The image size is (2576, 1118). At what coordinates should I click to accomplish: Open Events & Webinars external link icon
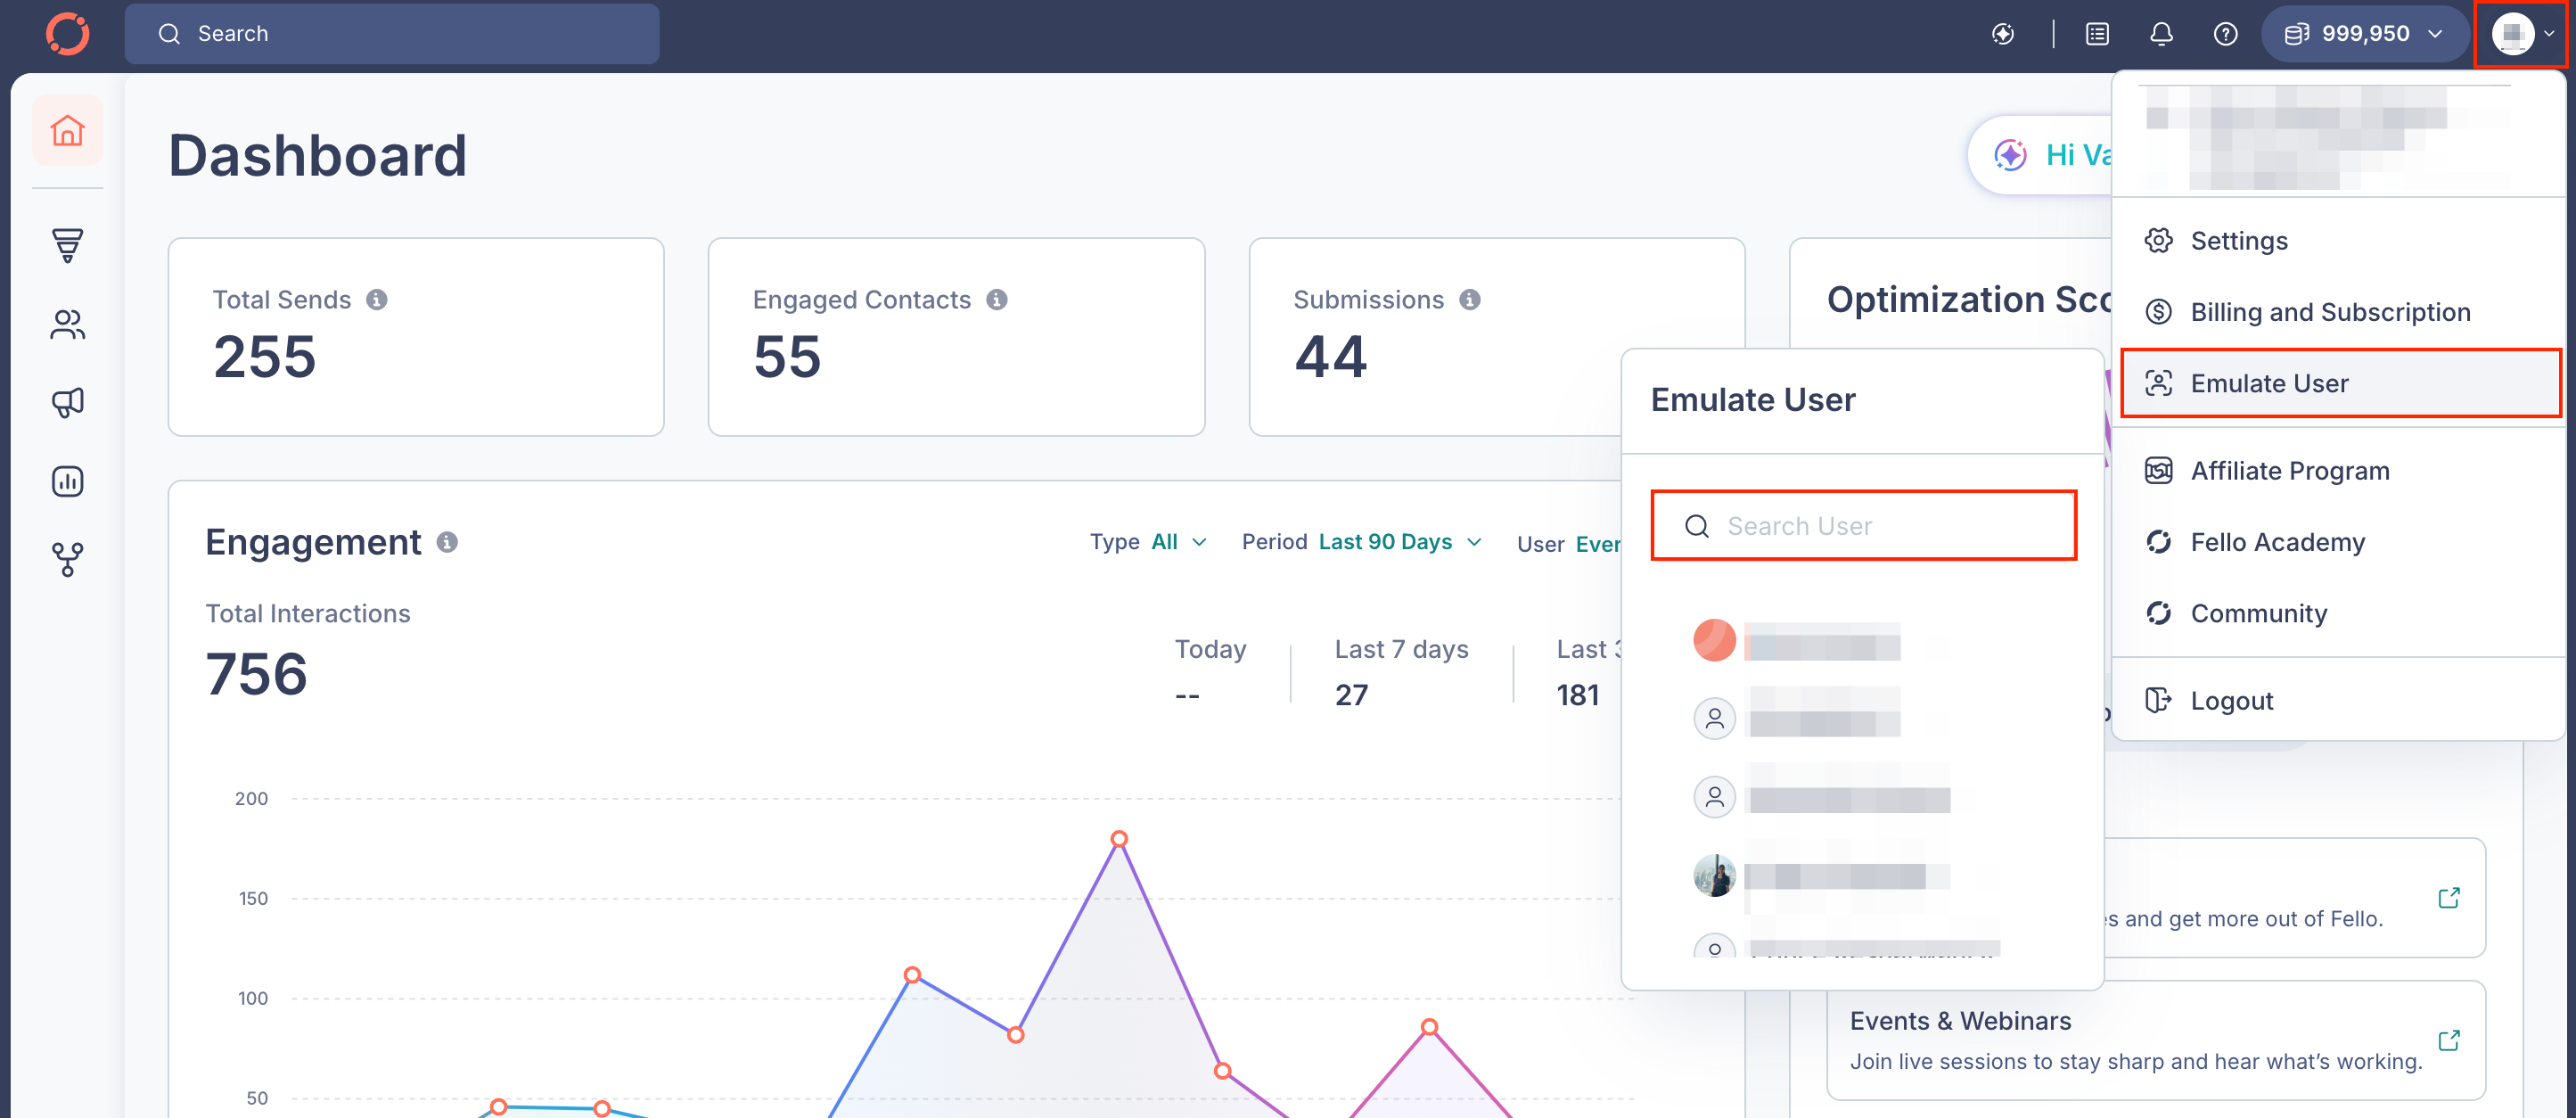click(x=2448, y=1040)
